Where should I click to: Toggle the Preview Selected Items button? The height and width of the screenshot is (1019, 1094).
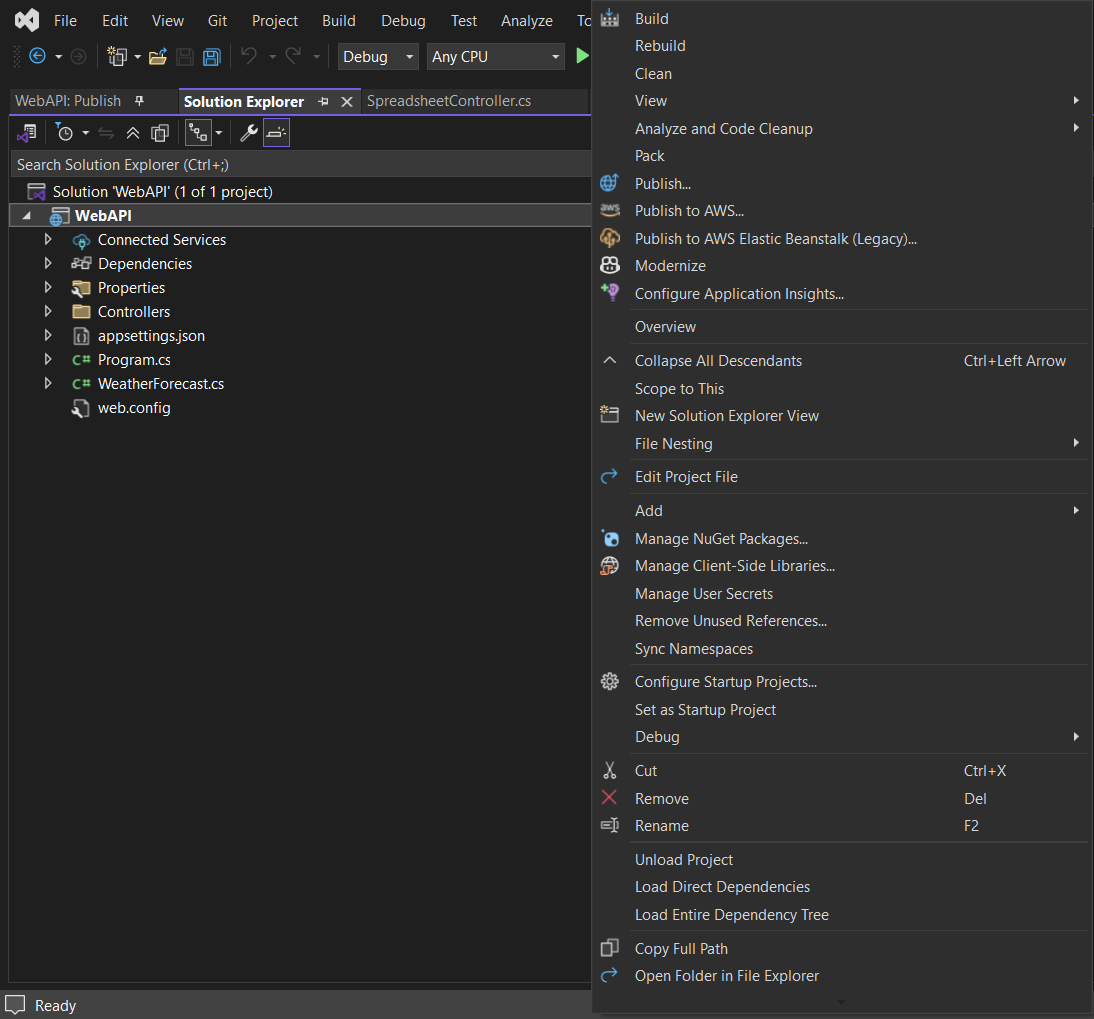(x=276, y=131)
